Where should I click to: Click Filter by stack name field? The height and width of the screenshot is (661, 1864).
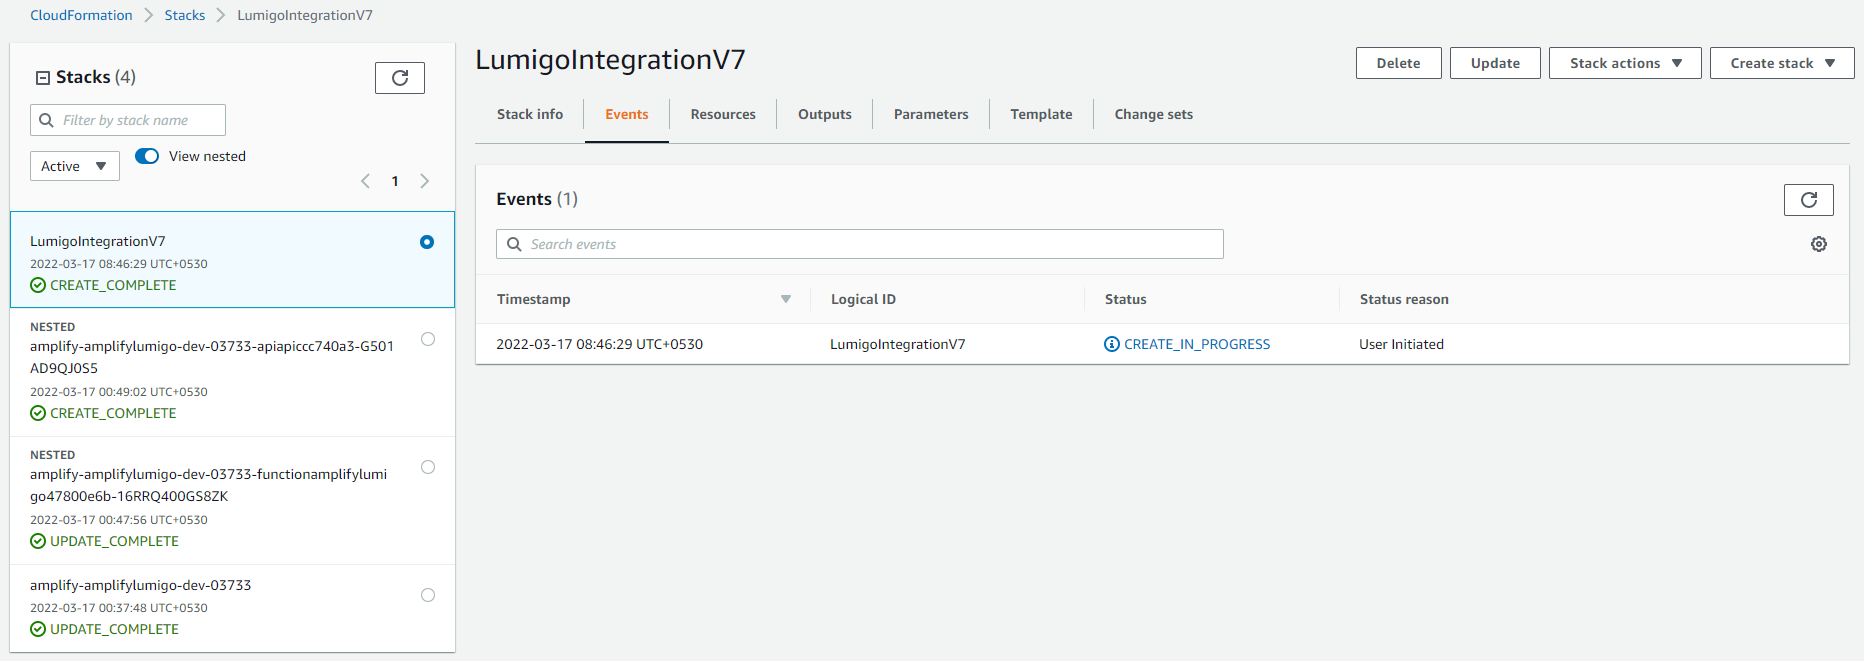[x=128, y=120]
